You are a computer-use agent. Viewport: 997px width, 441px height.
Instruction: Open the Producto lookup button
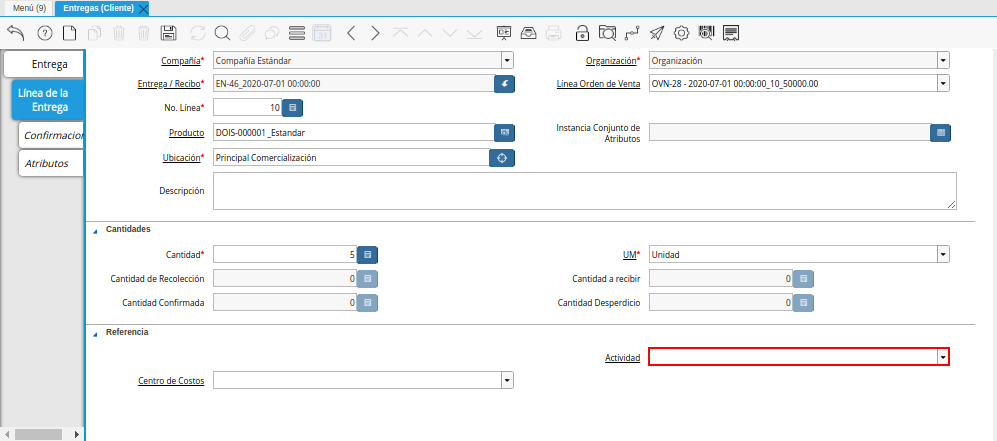tap(504, 132)
